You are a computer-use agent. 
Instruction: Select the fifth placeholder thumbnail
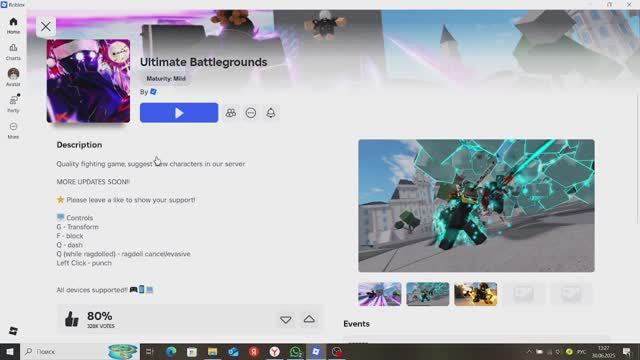[x=571, y=294]
